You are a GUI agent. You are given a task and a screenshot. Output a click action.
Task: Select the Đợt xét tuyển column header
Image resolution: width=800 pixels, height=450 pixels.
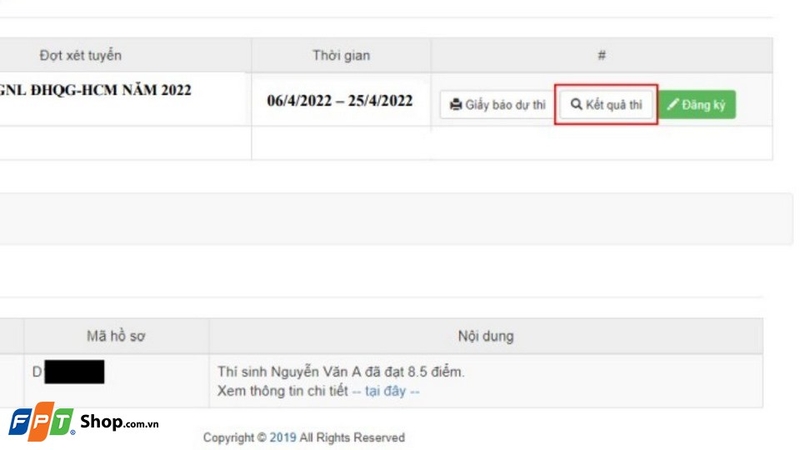click(x=81, y=55)
